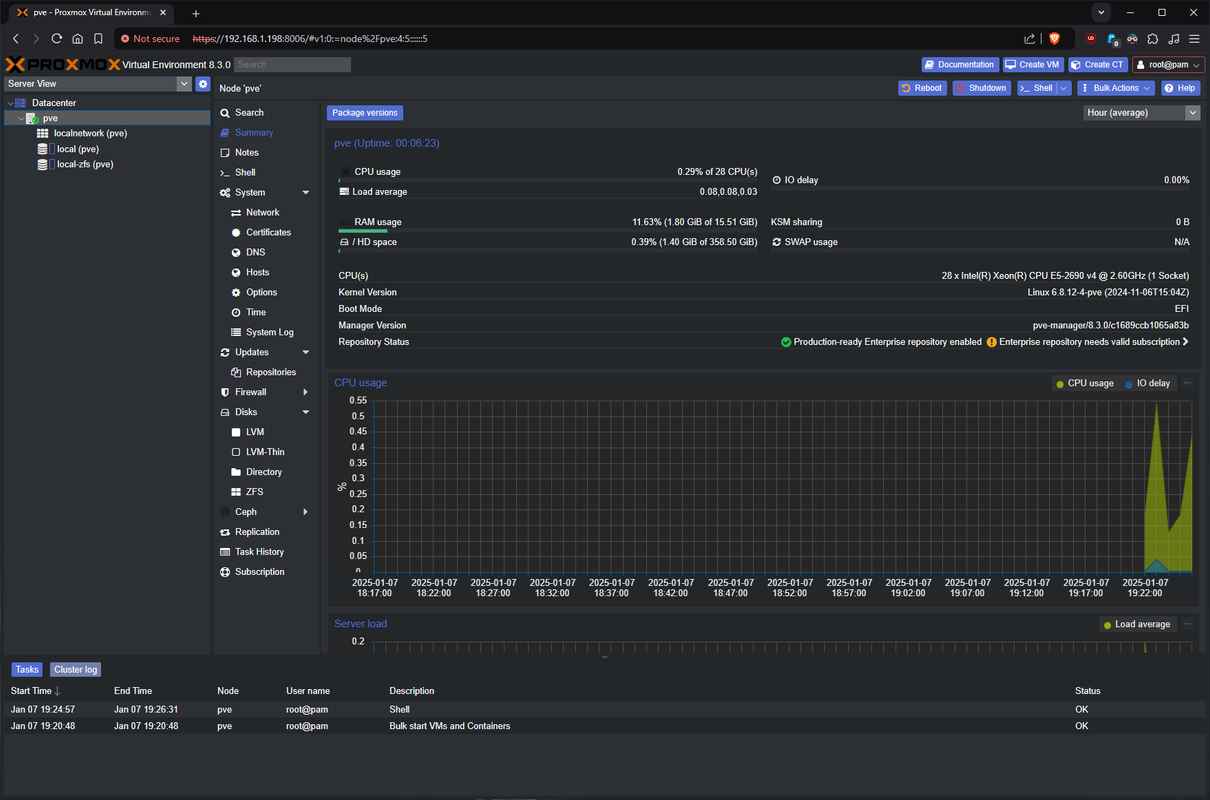This screenshot has width=1210, height=800.
Task: Click the Reboot button
Action: (921, 88)
